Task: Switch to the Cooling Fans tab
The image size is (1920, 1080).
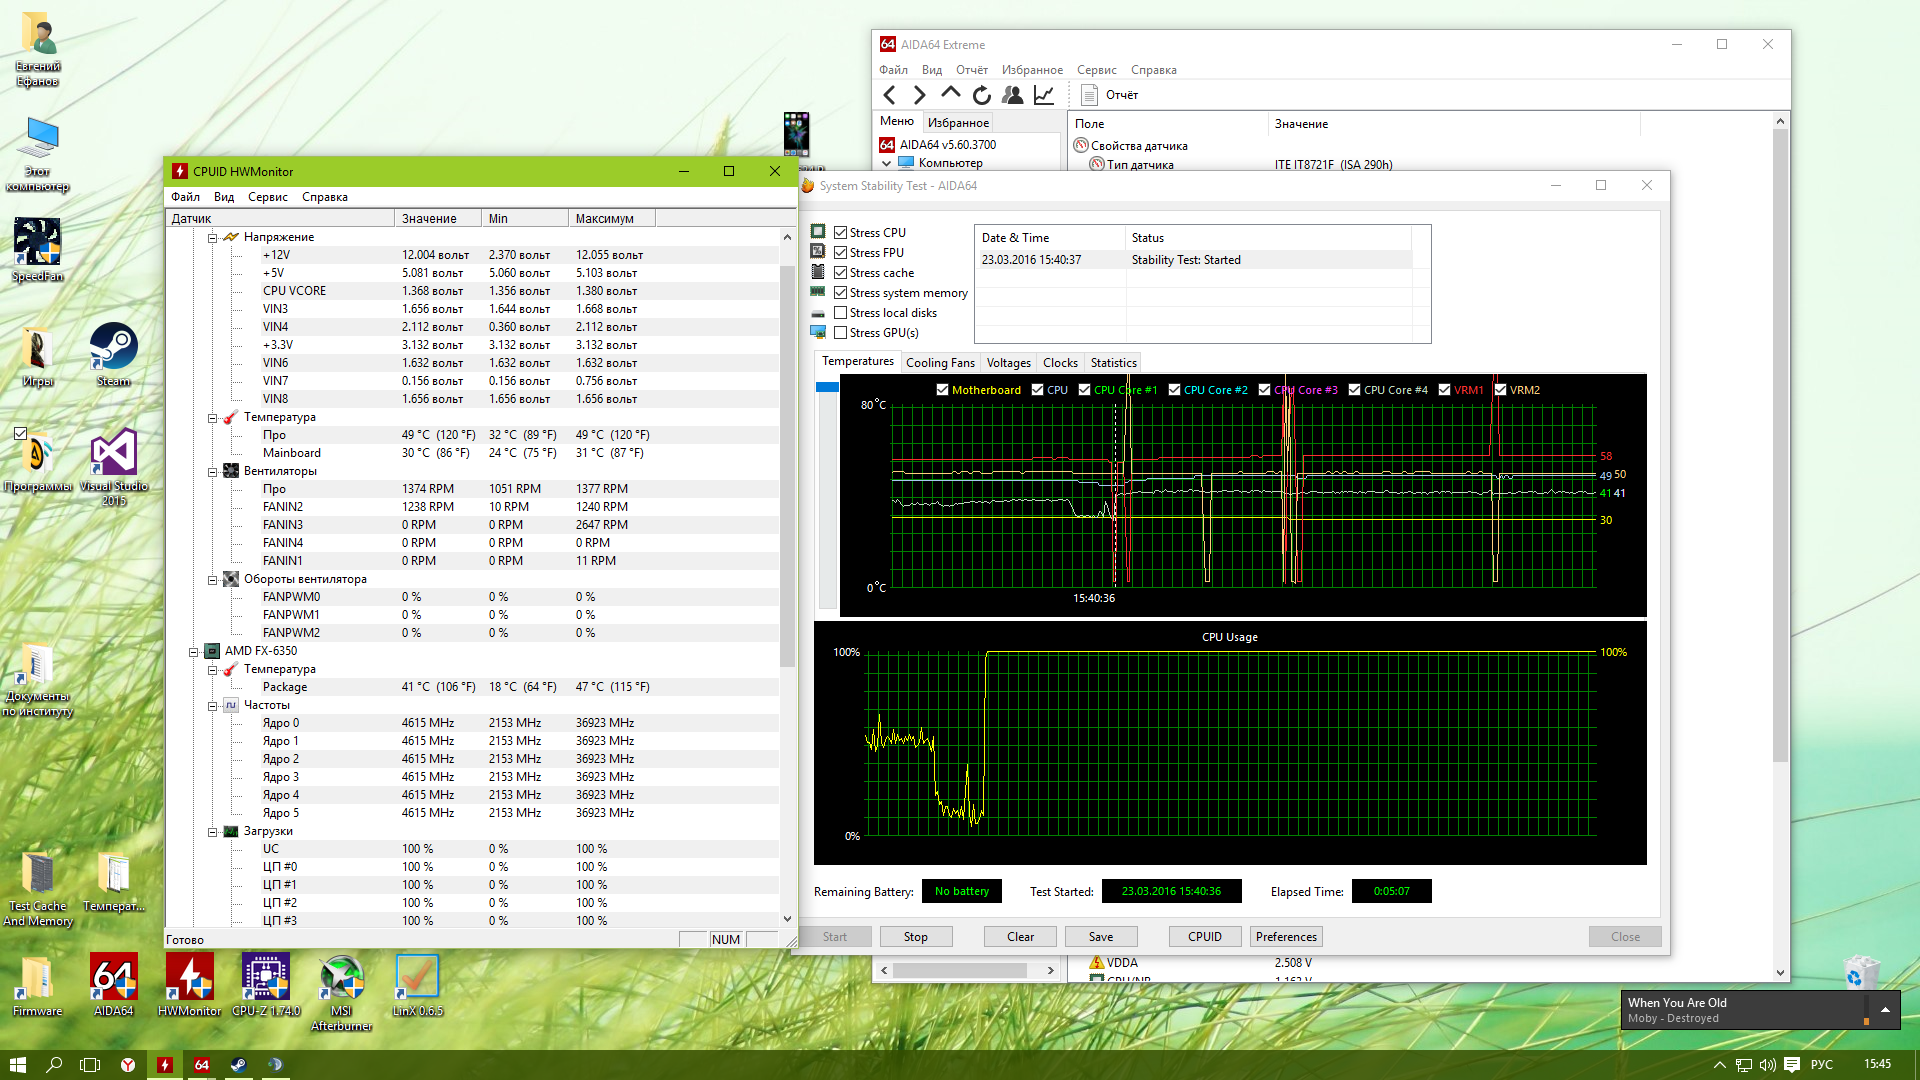Action: 939,363
